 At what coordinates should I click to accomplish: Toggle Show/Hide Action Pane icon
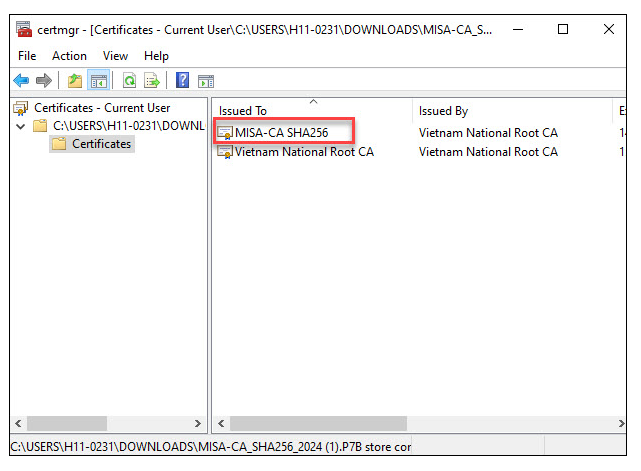coord(206,81)
